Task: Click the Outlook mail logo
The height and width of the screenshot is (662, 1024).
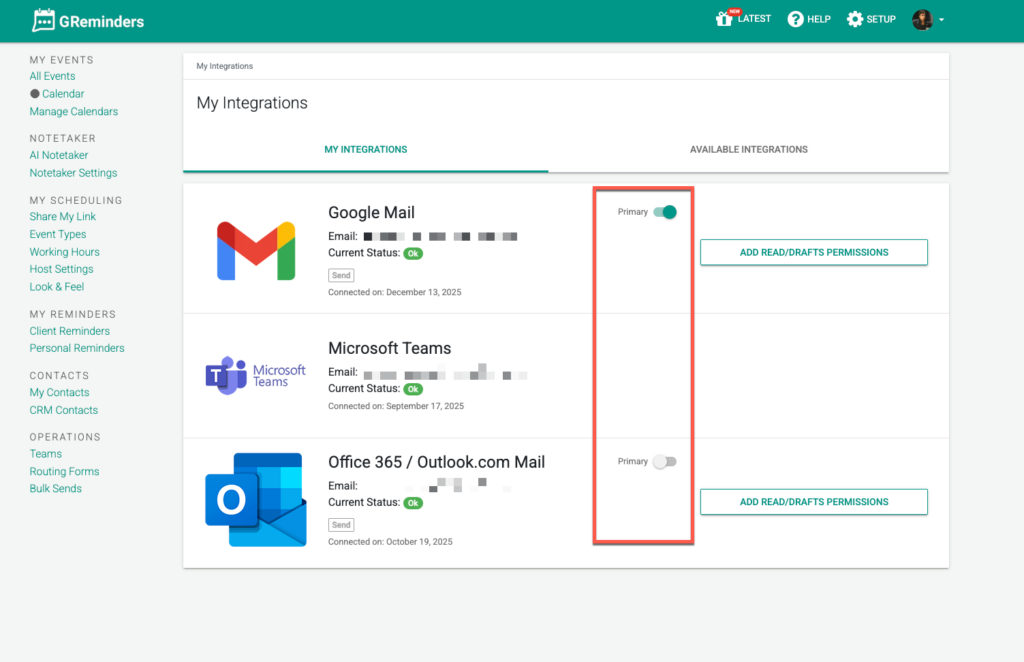Action: point(256,499)
